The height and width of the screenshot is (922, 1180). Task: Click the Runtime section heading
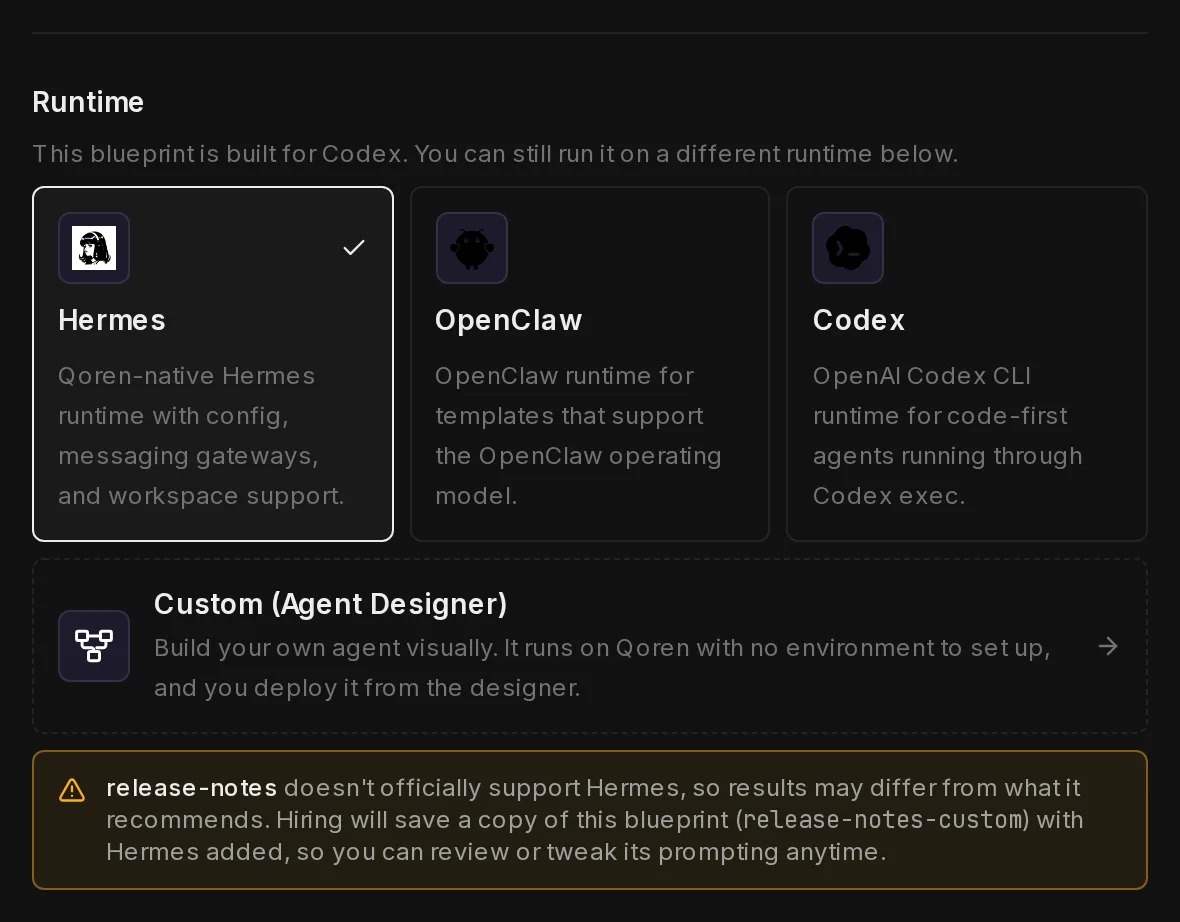88,102
